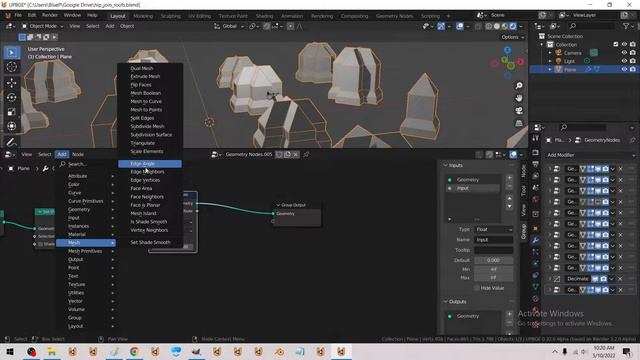This screenshot has height=360, width=640.
Task: Open the Modifier properties wrench tab
Action: pyautogui.click(x=536, y=240)
